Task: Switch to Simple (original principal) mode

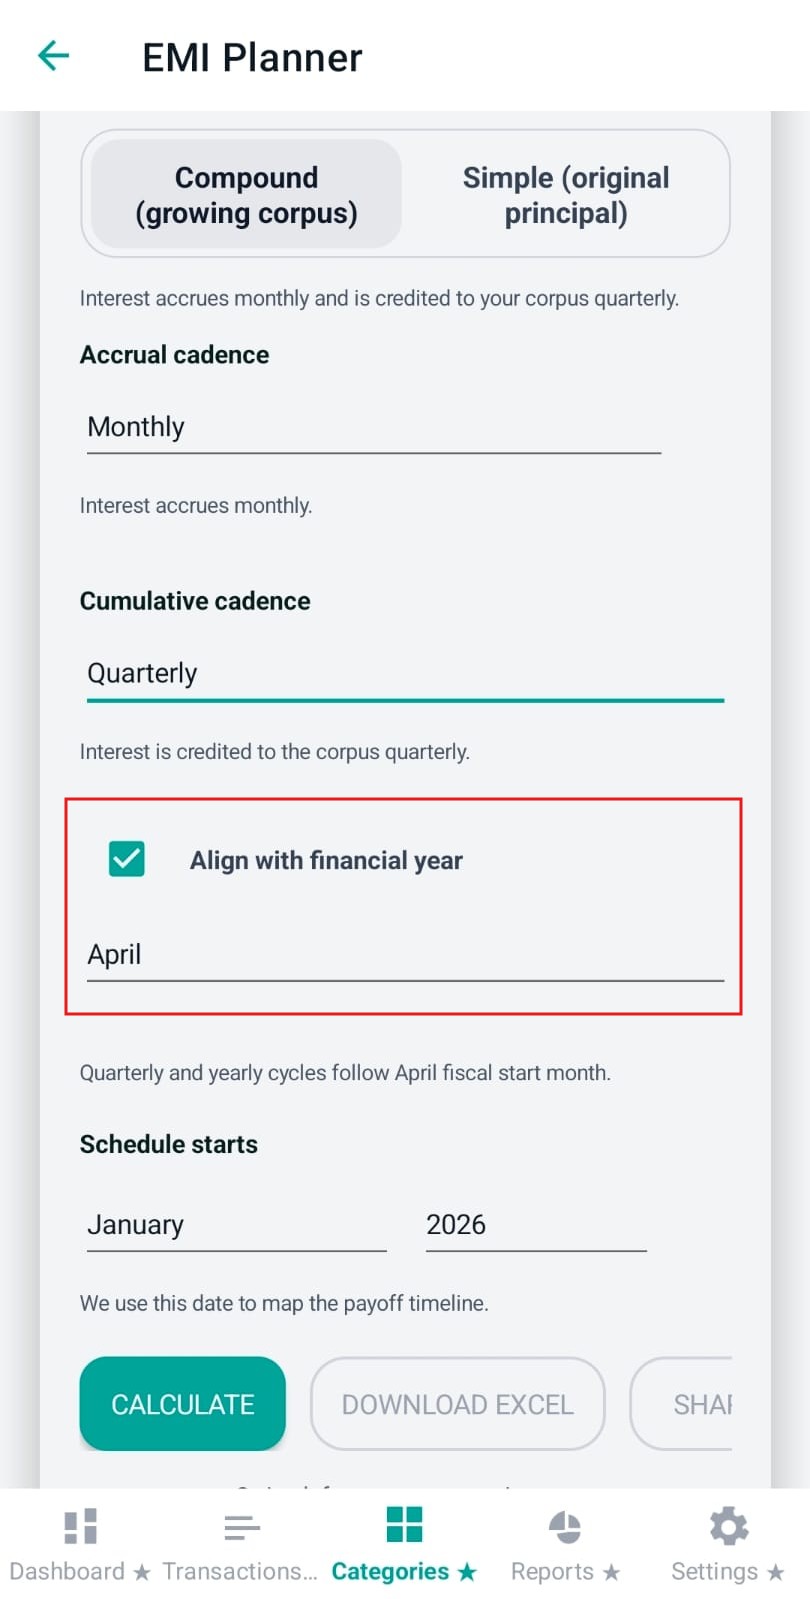Action: pos(565,194)
